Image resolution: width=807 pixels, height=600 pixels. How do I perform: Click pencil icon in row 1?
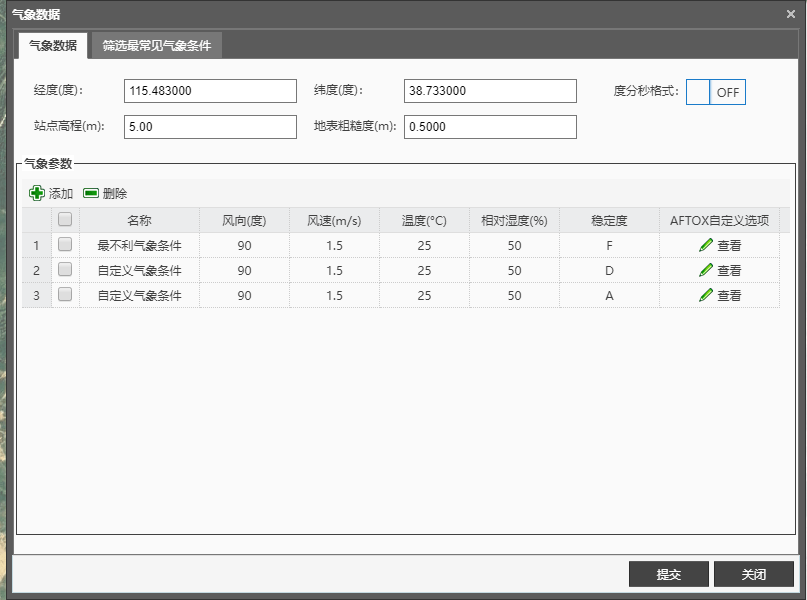click(x=706, y=245)
